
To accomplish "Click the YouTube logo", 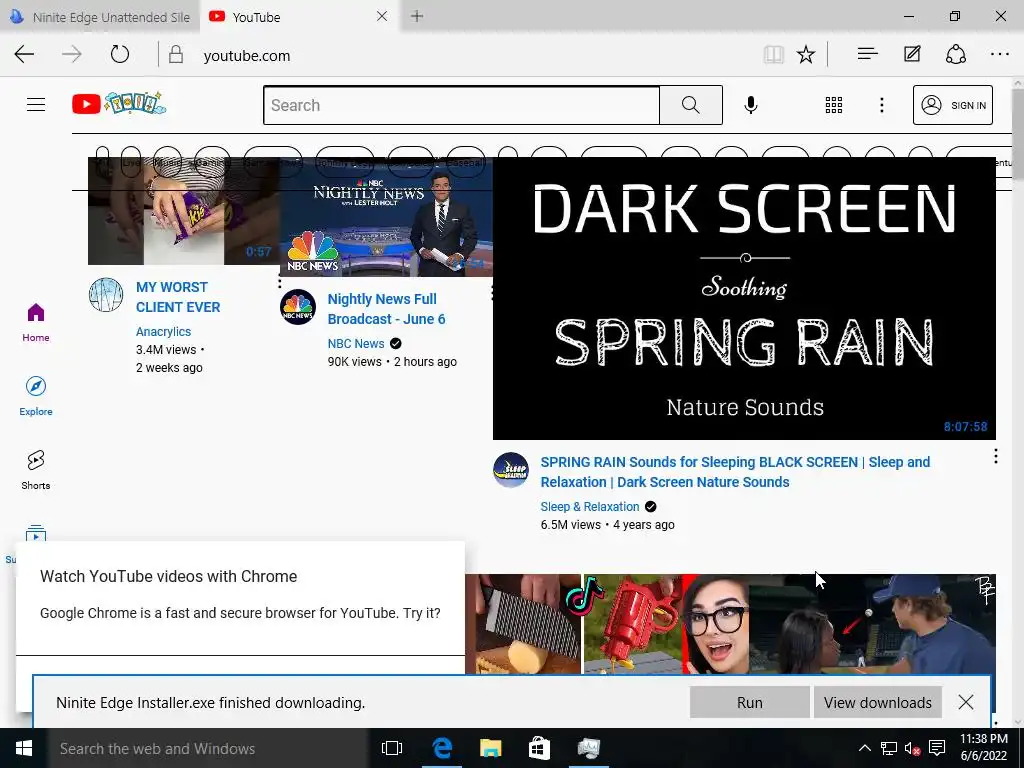I will (x=119, y=104).
